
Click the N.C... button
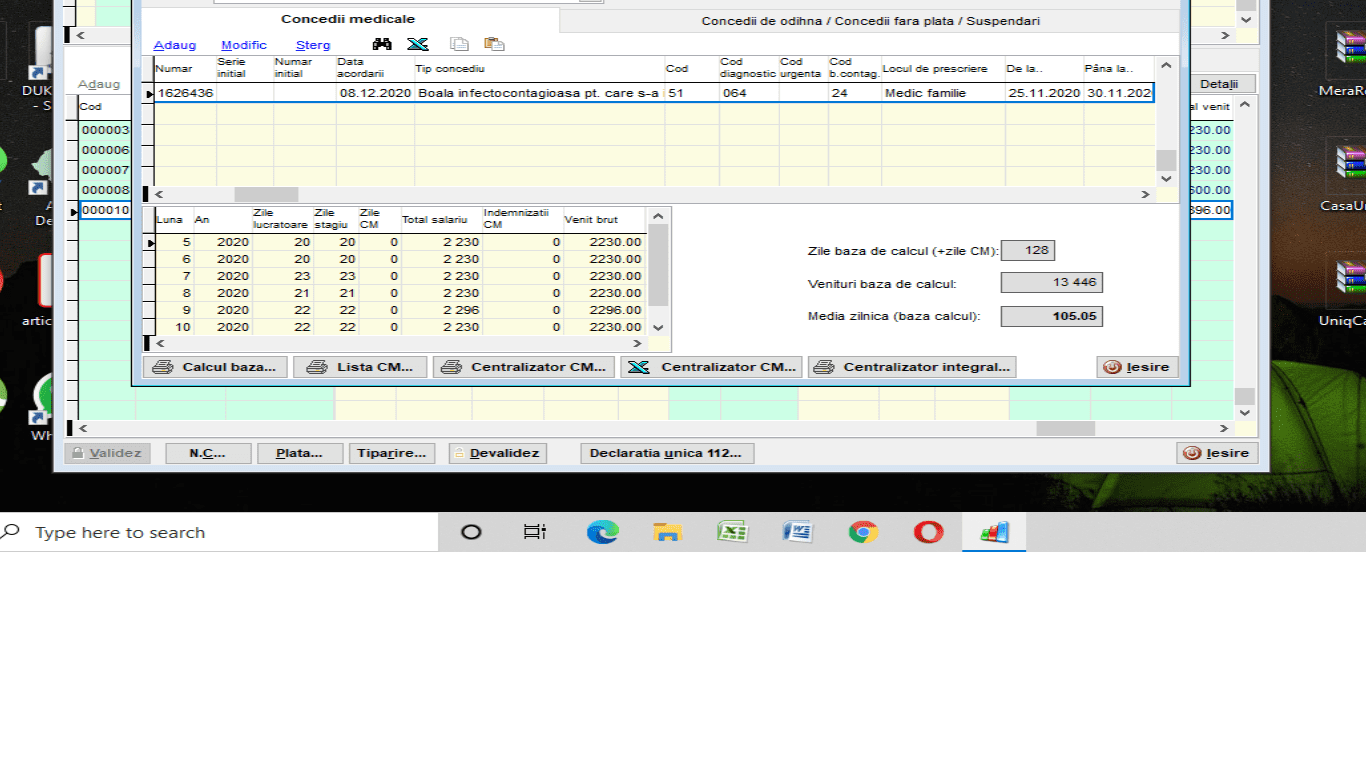pyautogui.click(x=208, y=453)
